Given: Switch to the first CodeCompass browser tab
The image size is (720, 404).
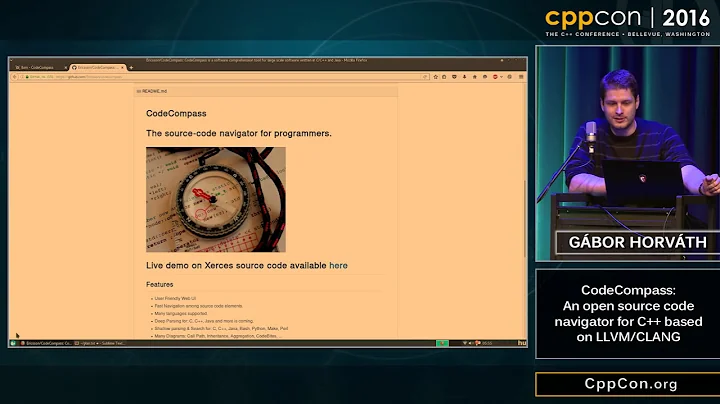Looking at the screenshot, I should point(39,67).
